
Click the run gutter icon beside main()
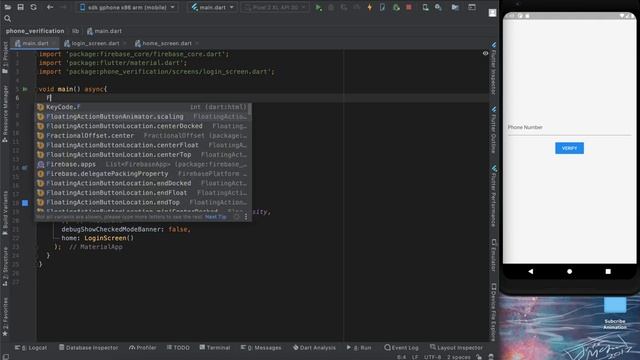(x=25, y=89)
